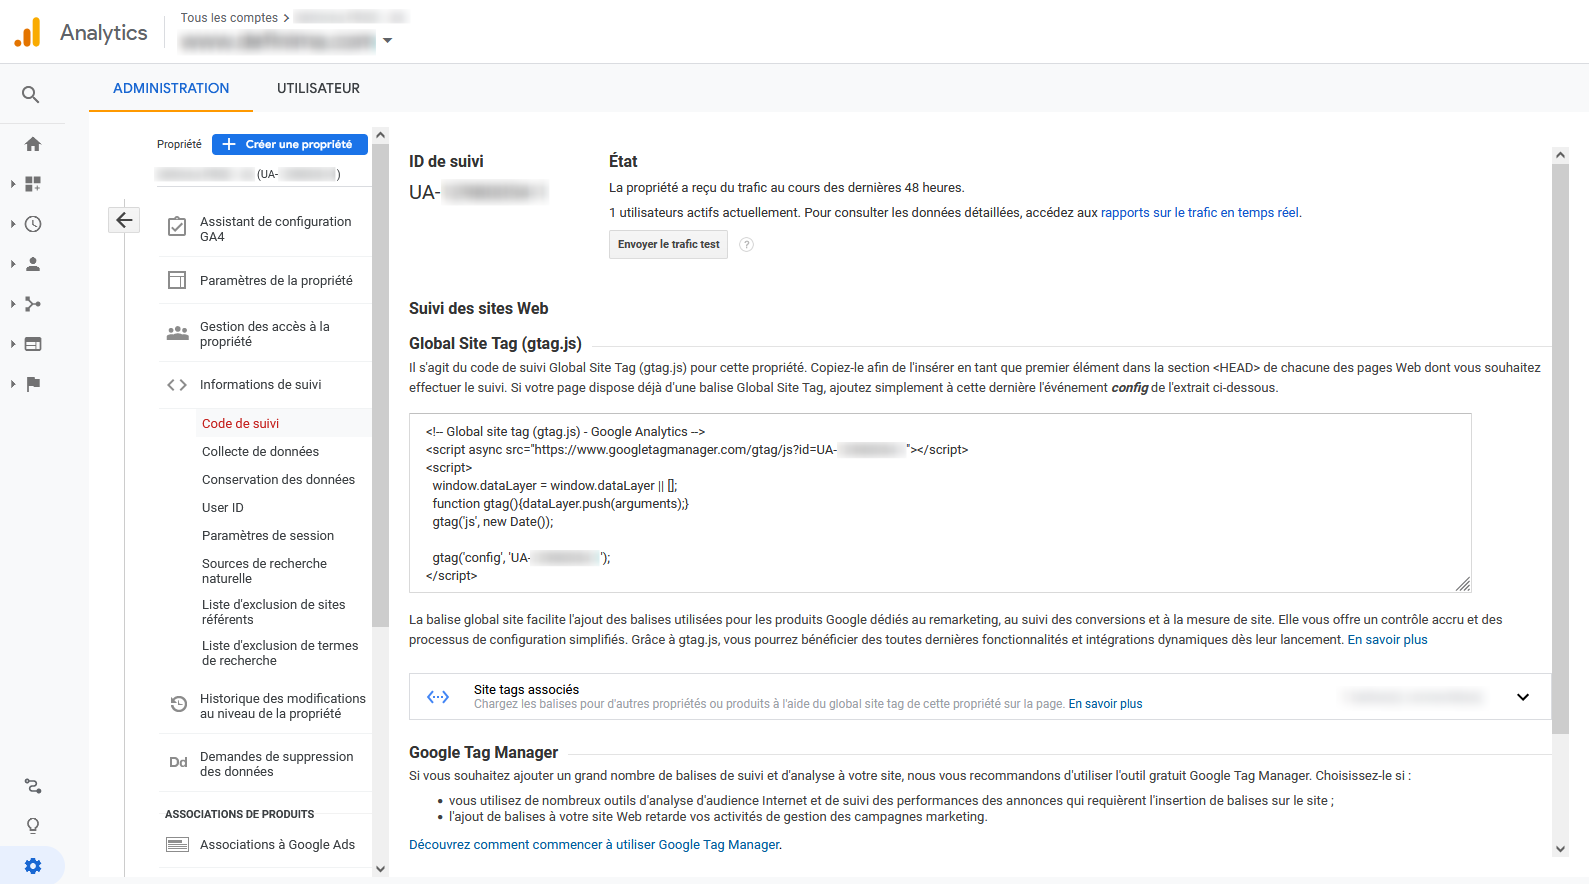Click Google Tag Manager section heading
This screenshot has height=884, width=1589.
[x=484, y=753]
